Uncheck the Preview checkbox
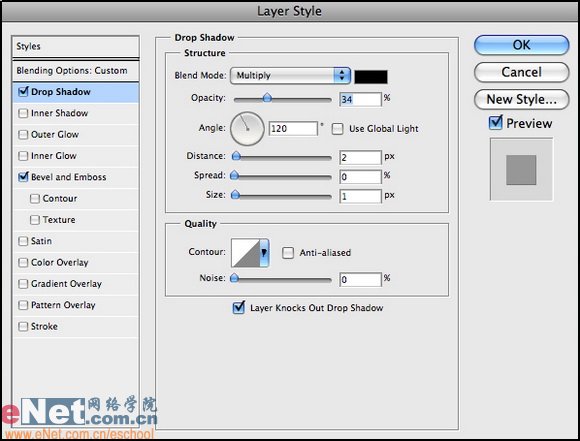 click(496, 122)
